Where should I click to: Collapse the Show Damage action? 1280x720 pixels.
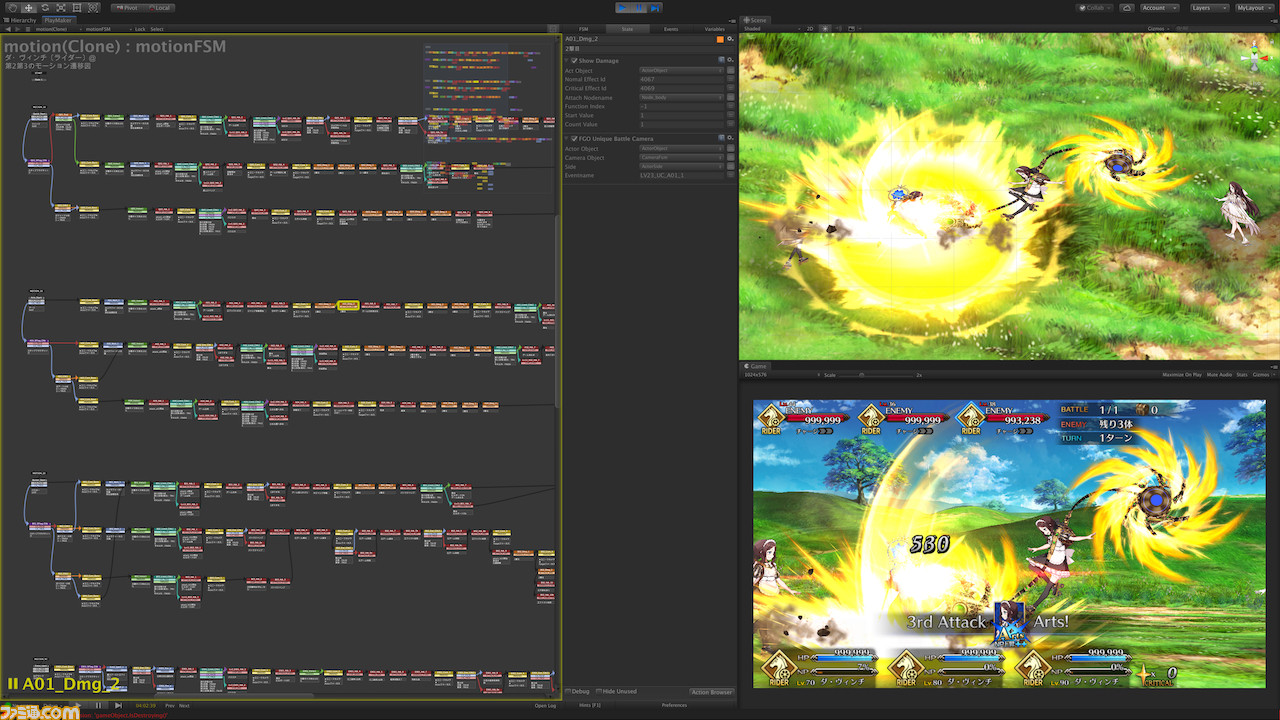tap(566, 61)
